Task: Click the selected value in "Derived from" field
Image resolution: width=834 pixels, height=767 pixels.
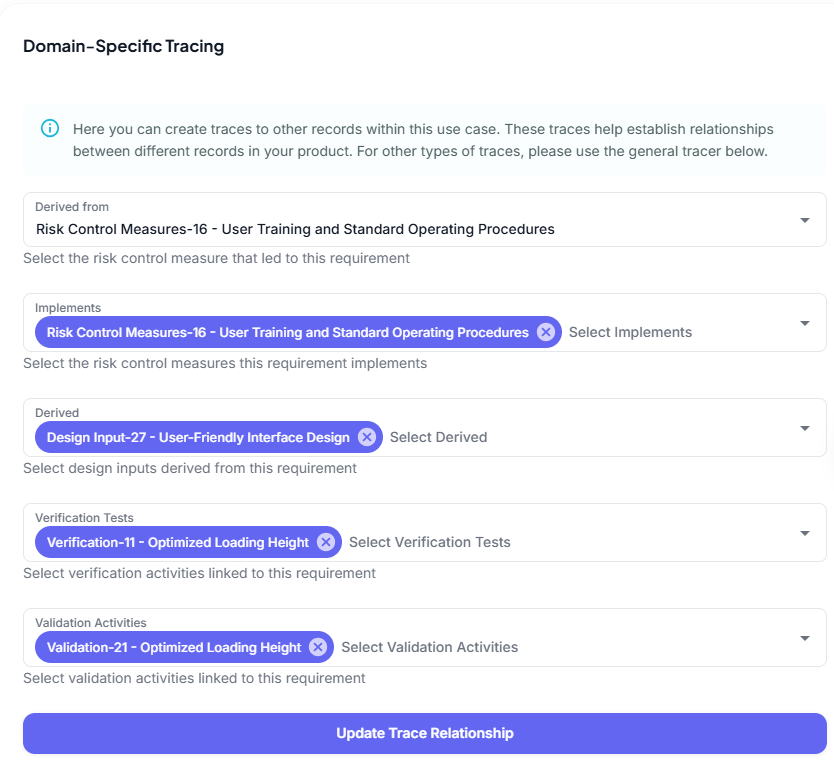Action: pos(295,229)
